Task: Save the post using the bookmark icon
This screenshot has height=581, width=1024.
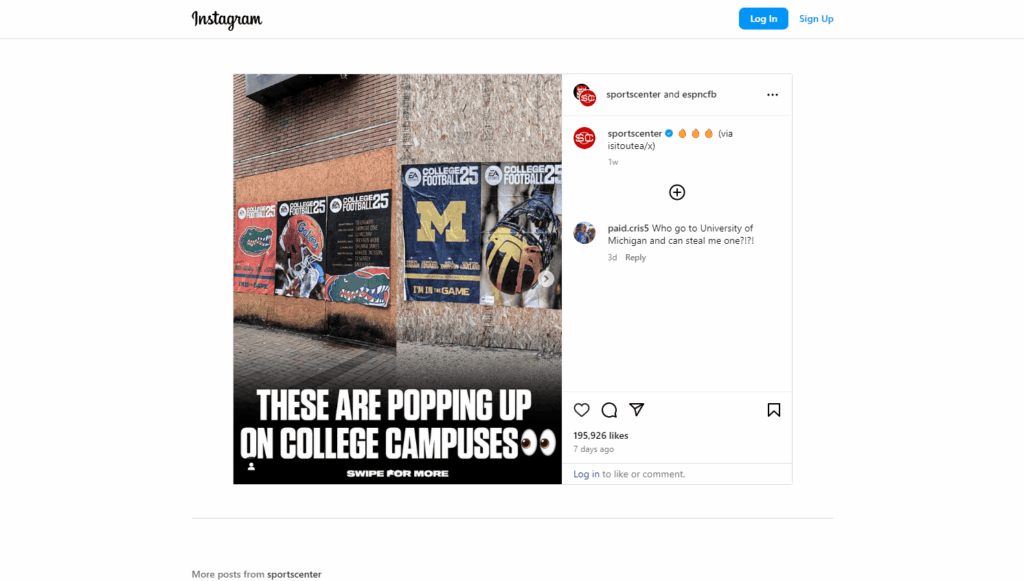Action: 773,409
